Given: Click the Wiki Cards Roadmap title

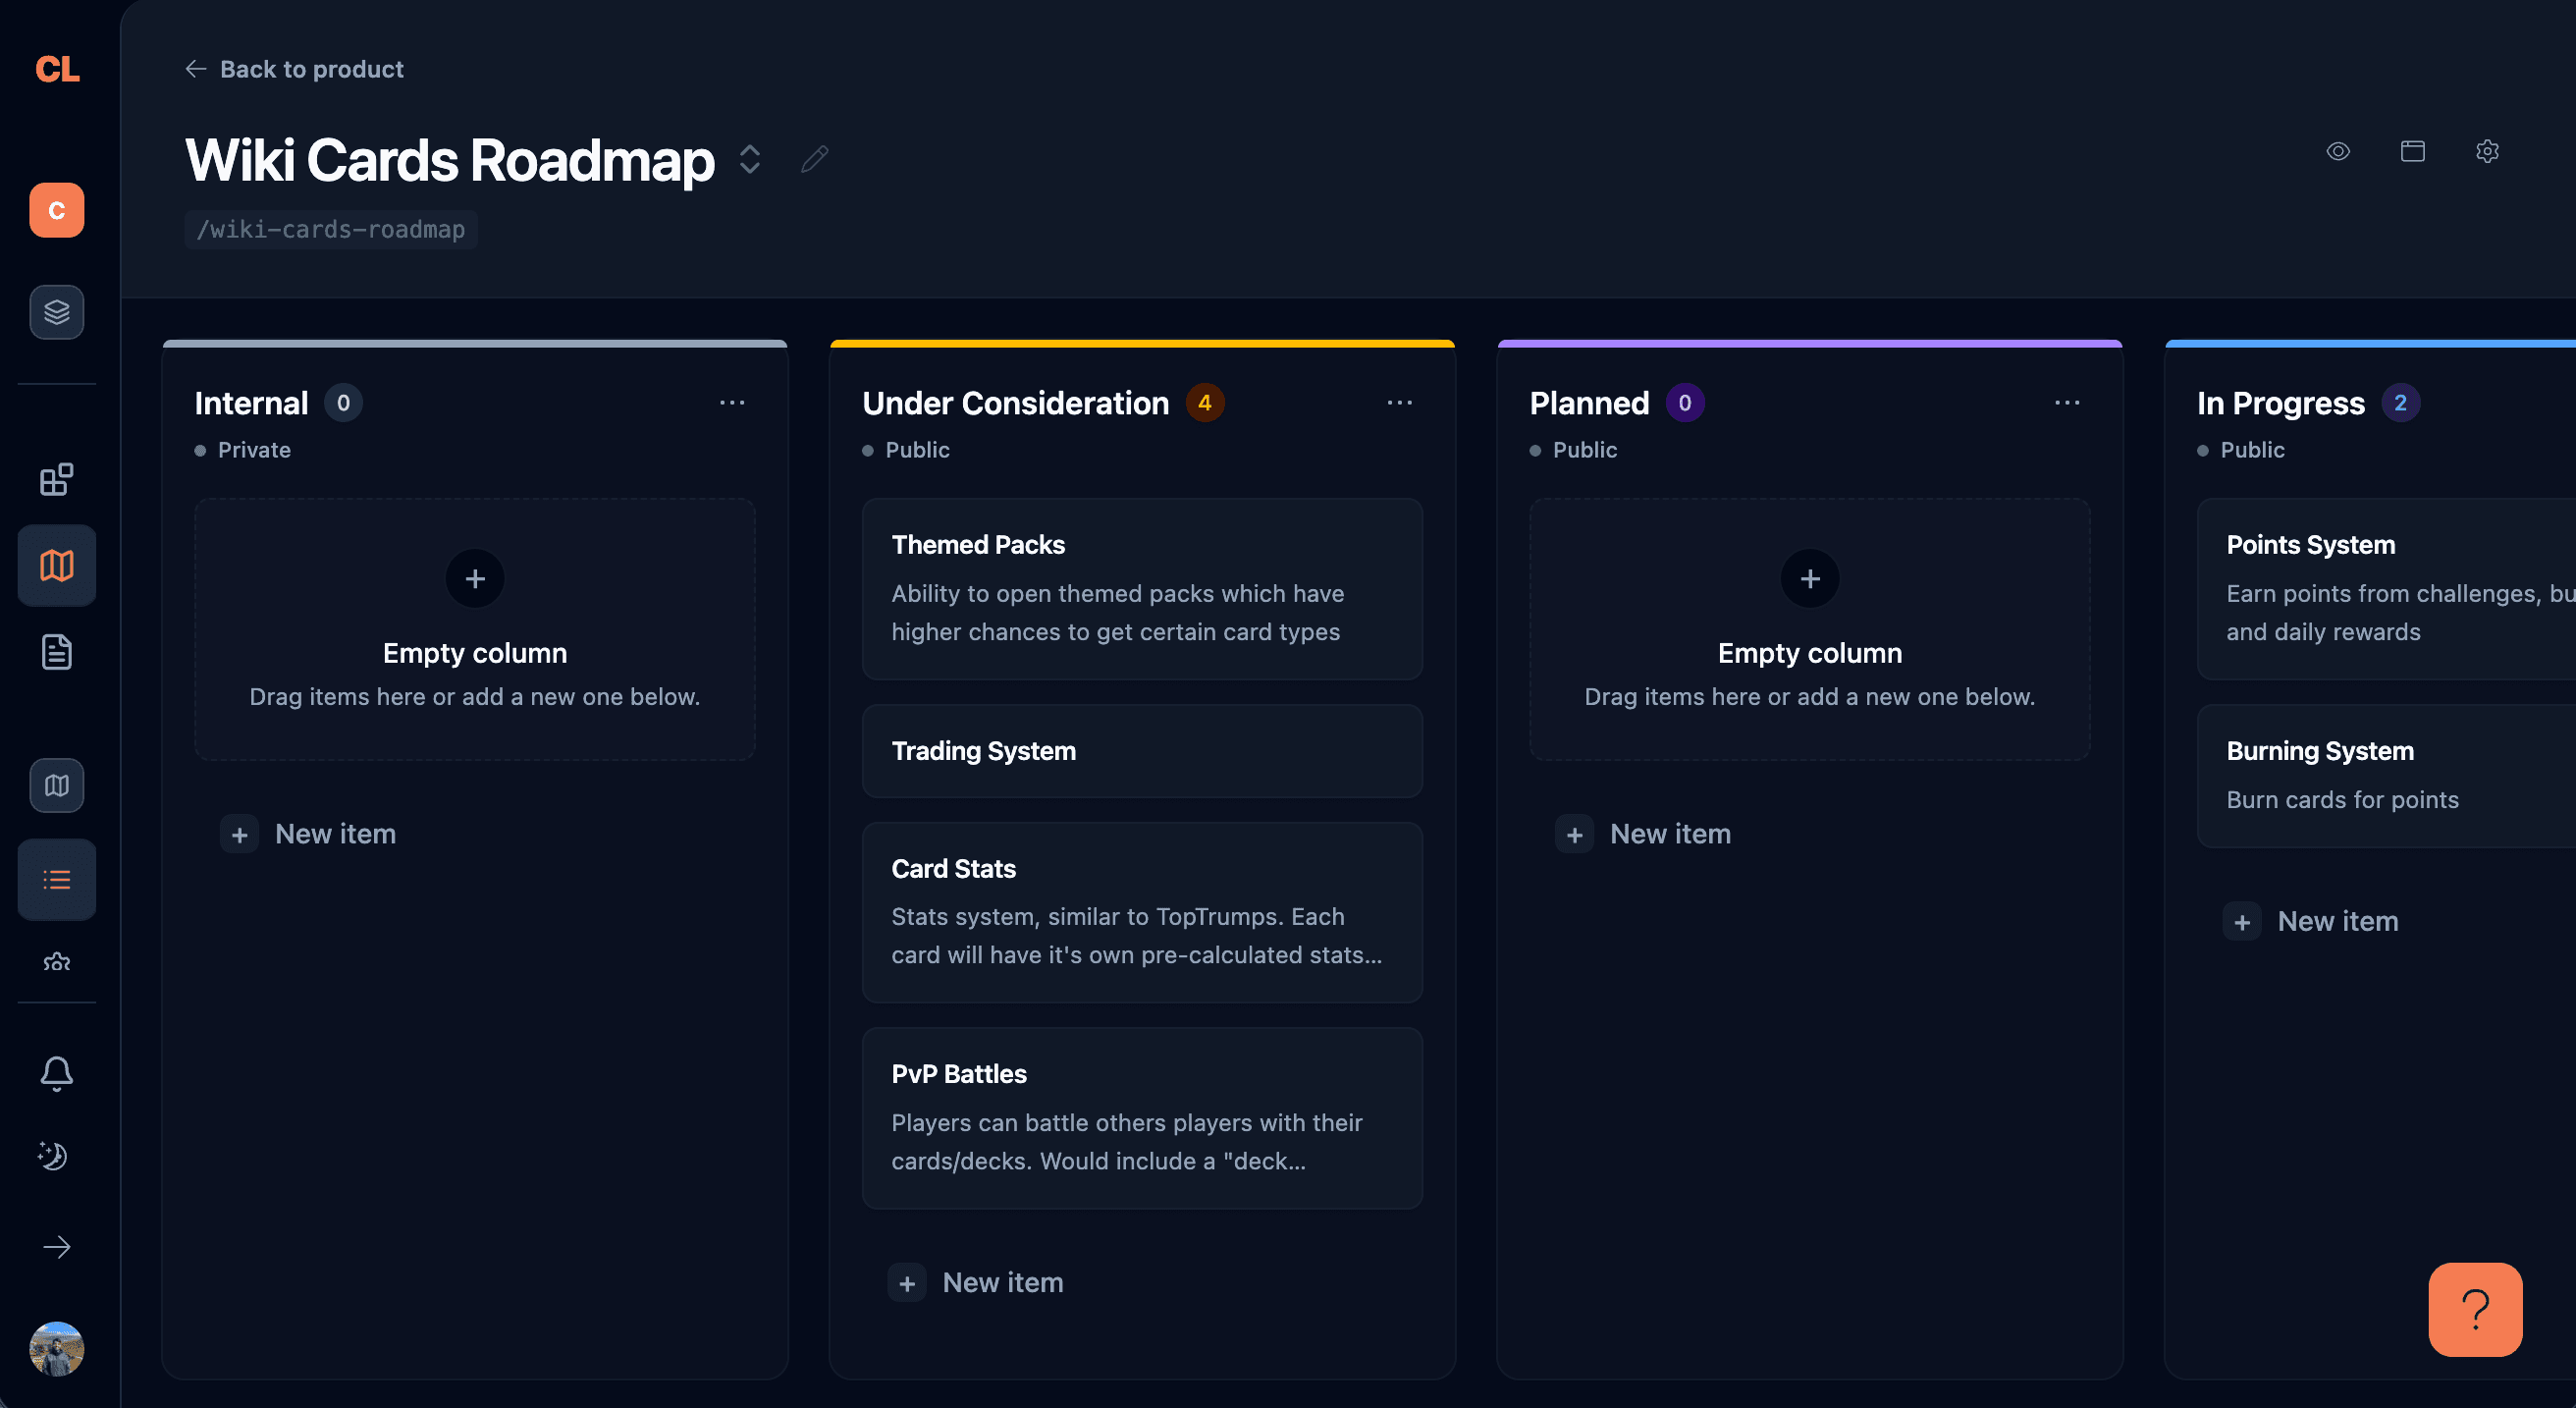Looking at the screenshot, I should [x=450, y=160].
